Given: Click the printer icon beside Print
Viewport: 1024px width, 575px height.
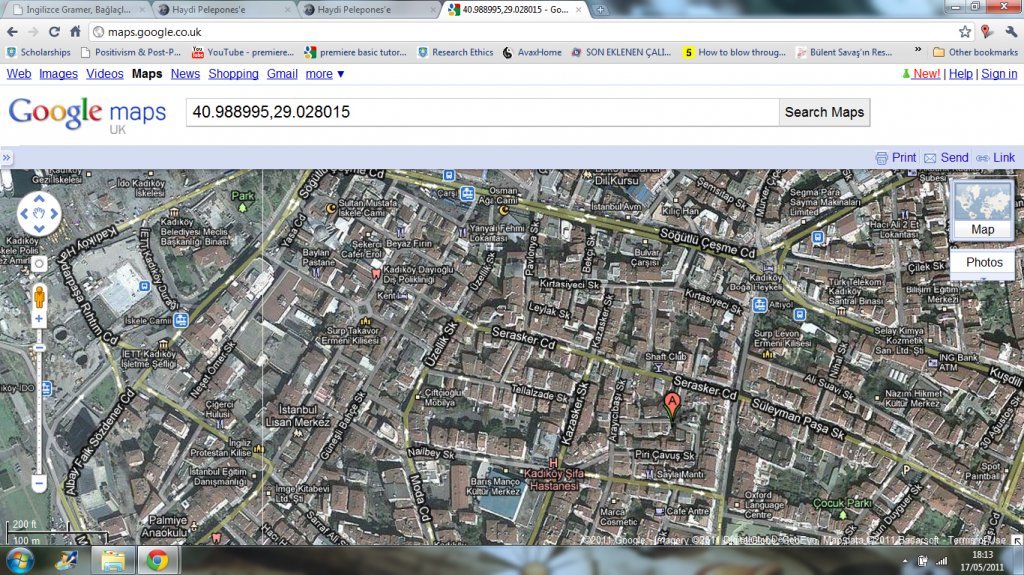Looking at the screenshot, I should tap(882, 158).
